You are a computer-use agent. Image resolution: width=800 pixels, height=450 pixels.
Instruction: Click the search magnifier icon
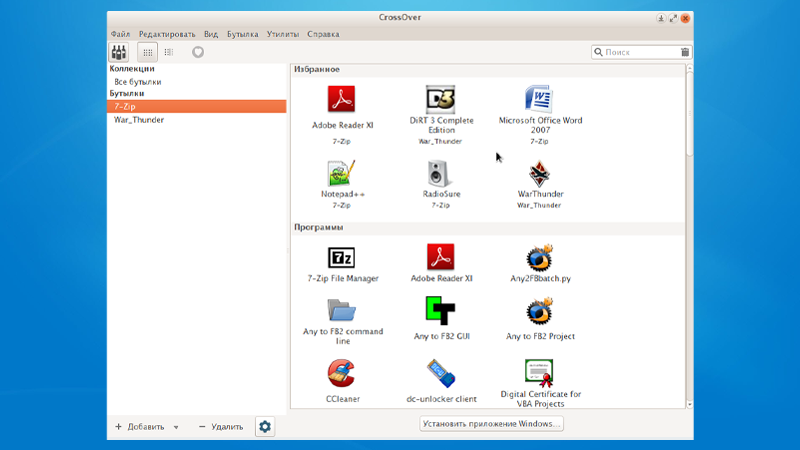[598, 52]
